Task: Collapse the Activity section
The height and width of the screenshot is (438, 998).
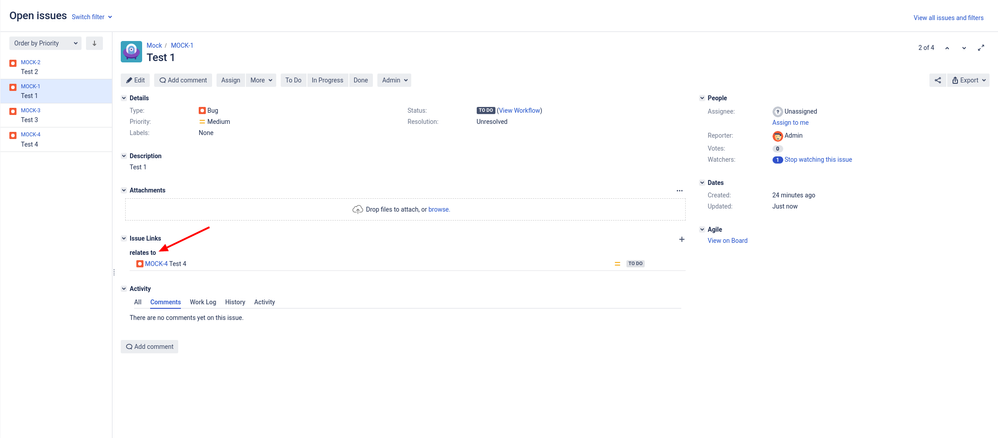Action: click(x=124, y=289)
